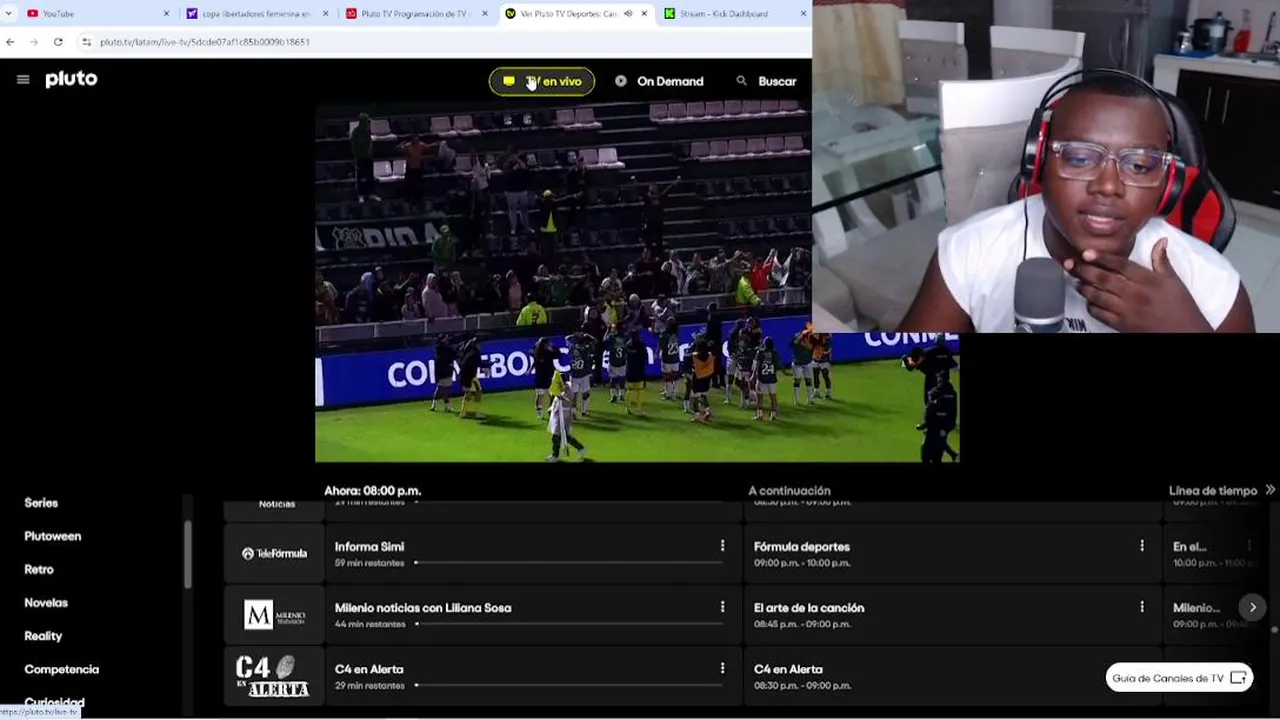Open options for current C4 en Alerta
This screenshot has height=720, width=1280.
coord(722,668)
